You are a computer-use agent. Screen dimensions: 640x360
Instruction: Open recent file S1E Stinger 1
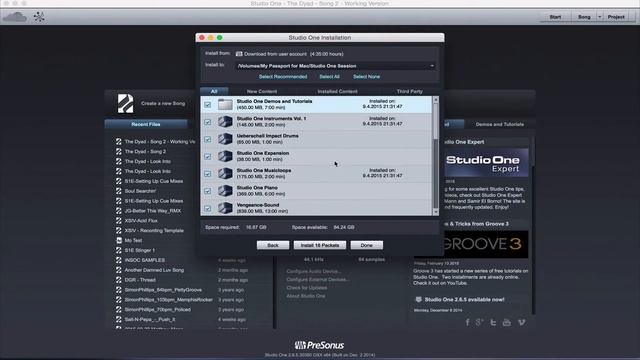coord(140,250)
